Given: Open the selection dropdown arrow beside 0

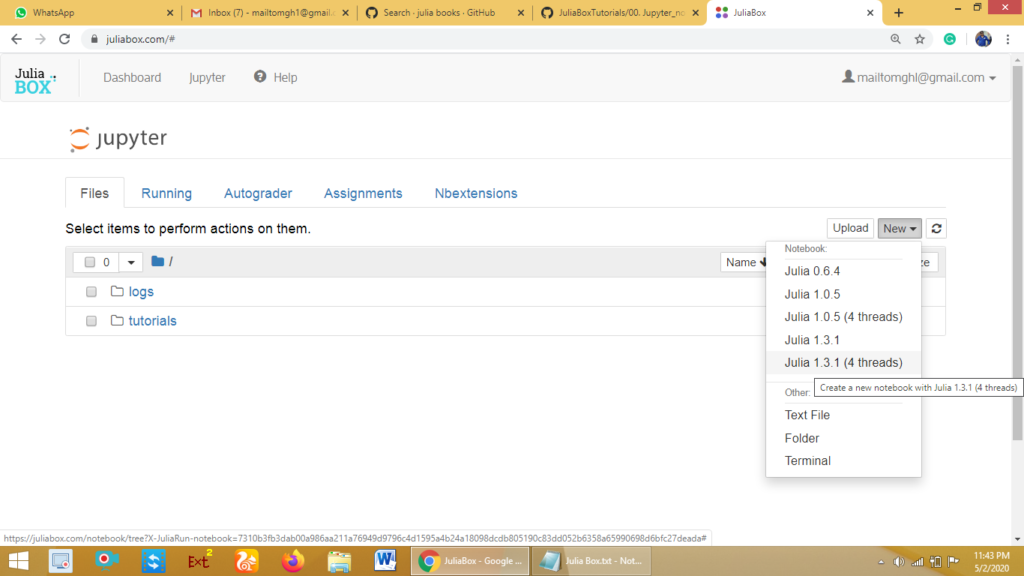Looking at the screenshot, I should click(x=131, y=262).
